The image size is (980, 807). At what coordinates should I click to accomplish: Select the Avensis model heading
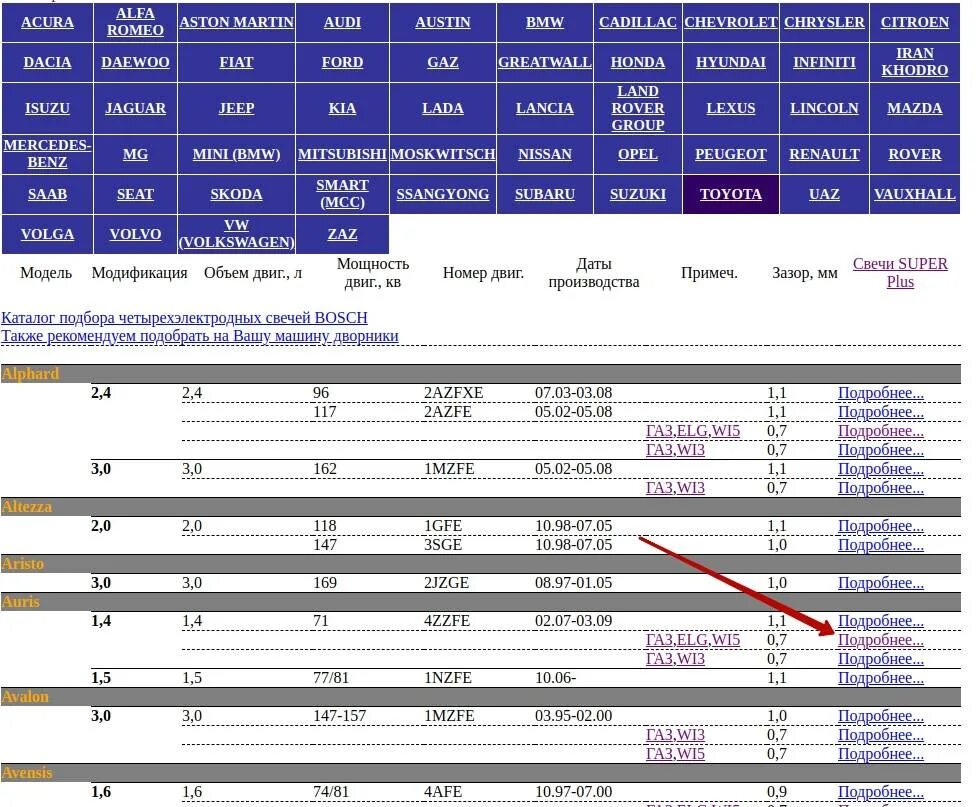pyautogui.click(x=27, y=773)
